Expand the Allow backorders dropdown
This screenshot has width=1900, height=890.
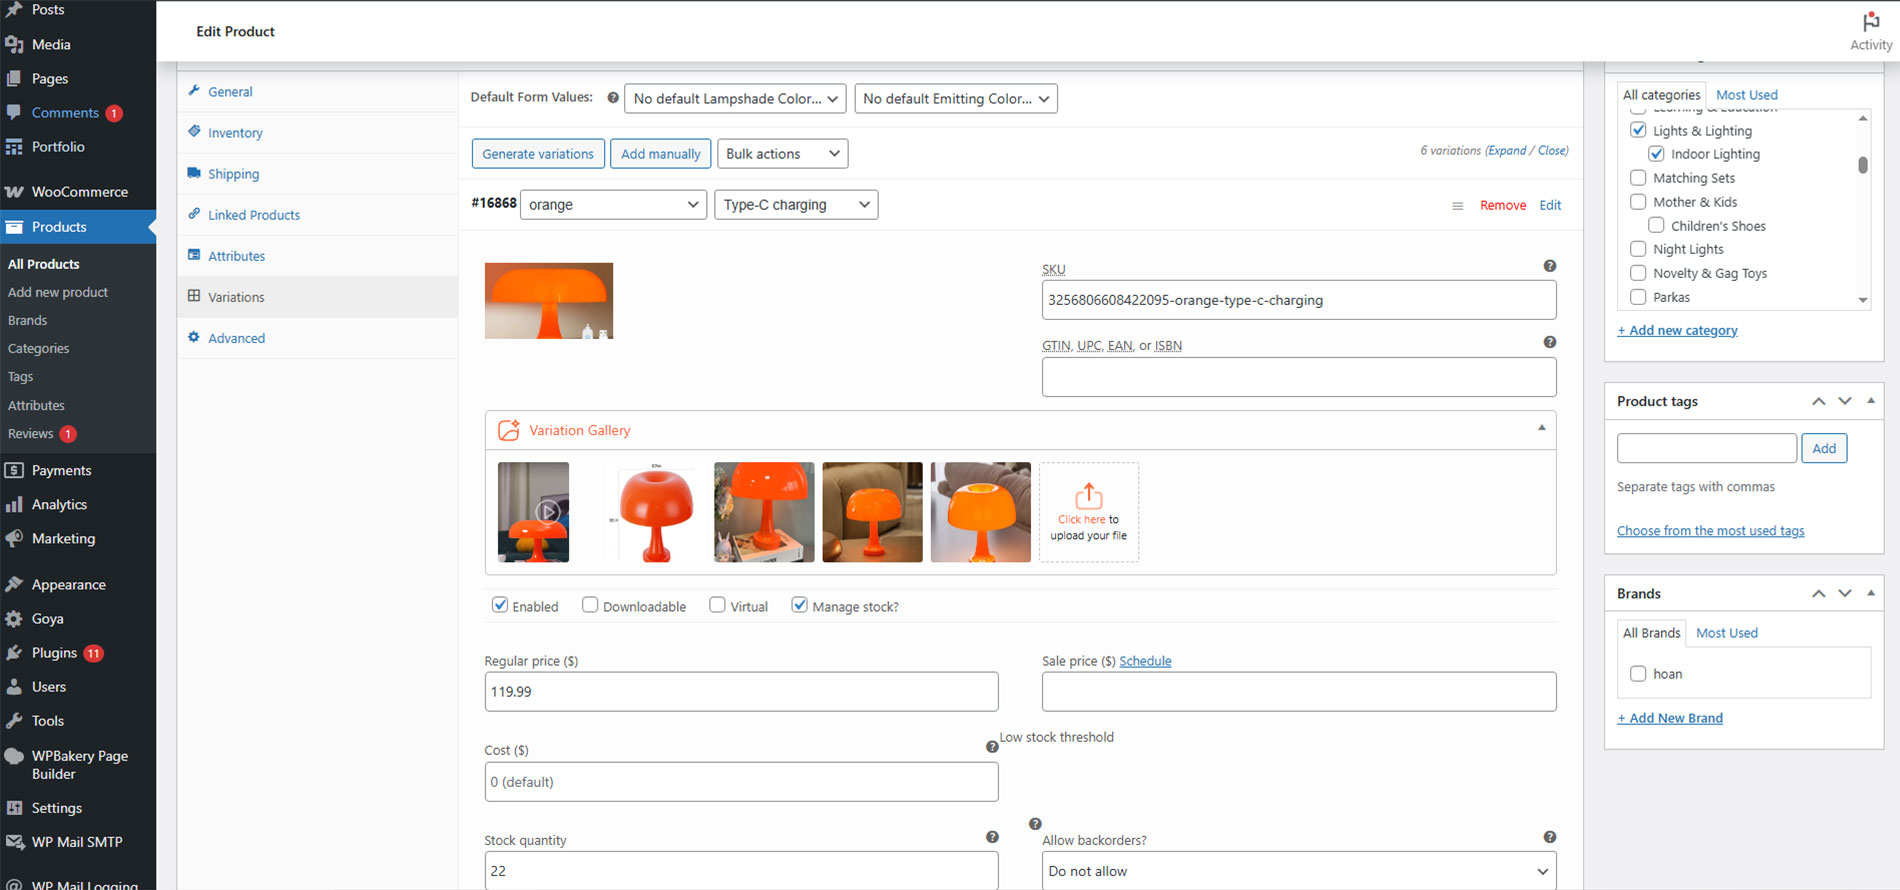point(1298,871)
